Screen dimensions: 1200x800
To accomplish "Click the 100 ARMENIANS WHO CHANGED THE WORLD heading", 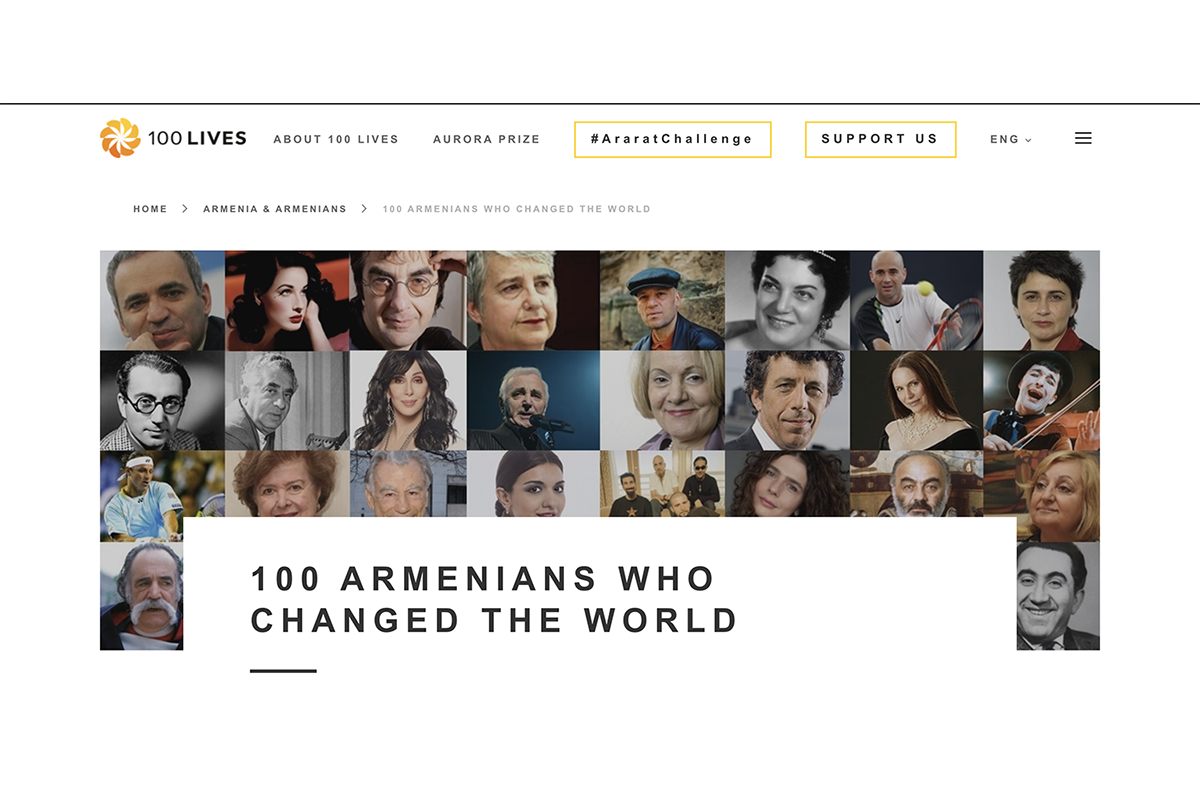I will click(495, 599).
